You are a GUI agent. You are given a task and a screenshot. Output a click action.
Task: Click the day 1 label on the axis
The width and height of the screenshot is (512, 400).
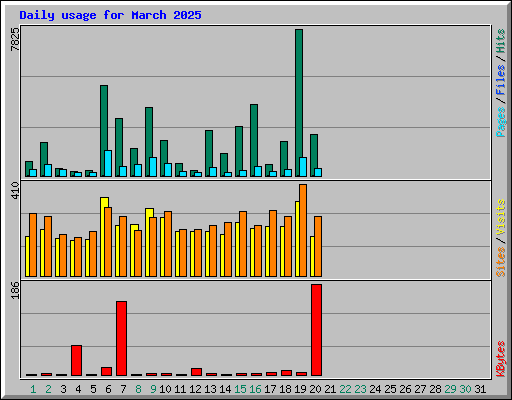tap(33, 389)
